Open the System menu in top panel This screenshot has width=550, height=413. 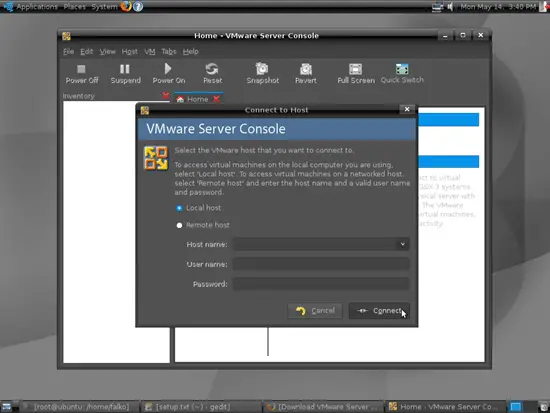click(x=105, y=7)
